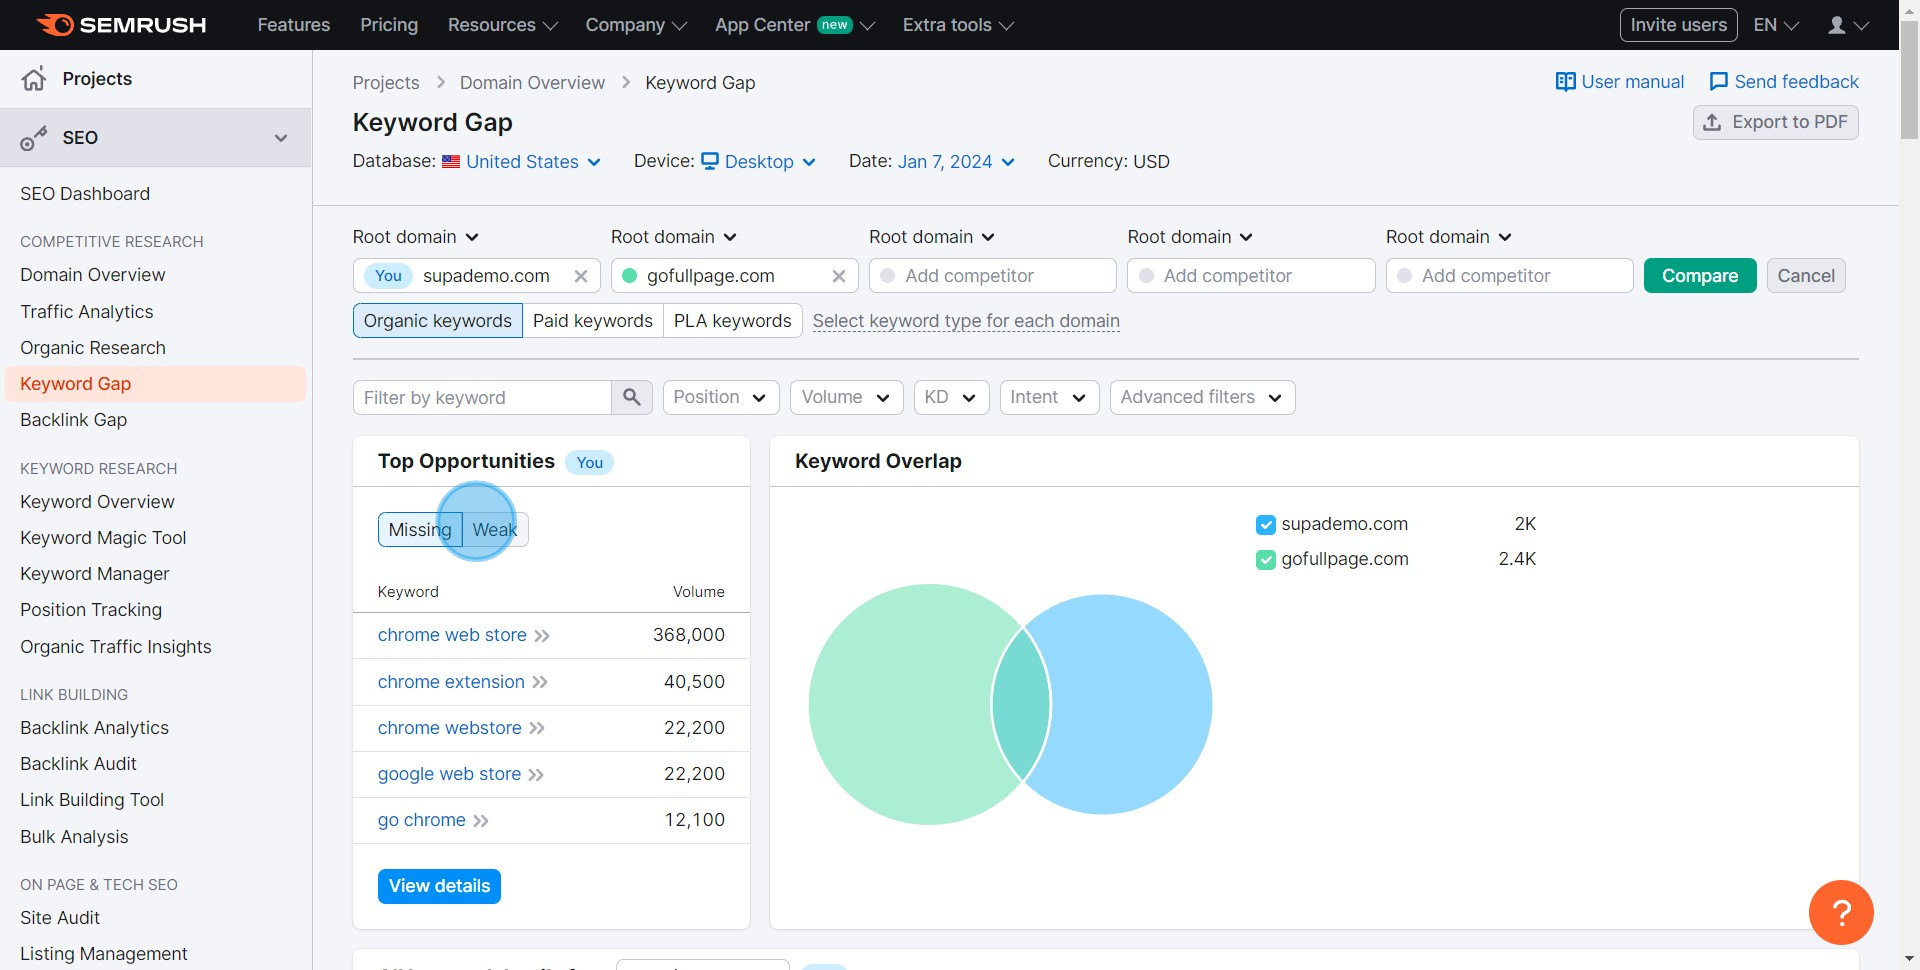Click the third Add competitor input field
The image size is (1920, 970).
[1509, 276]
